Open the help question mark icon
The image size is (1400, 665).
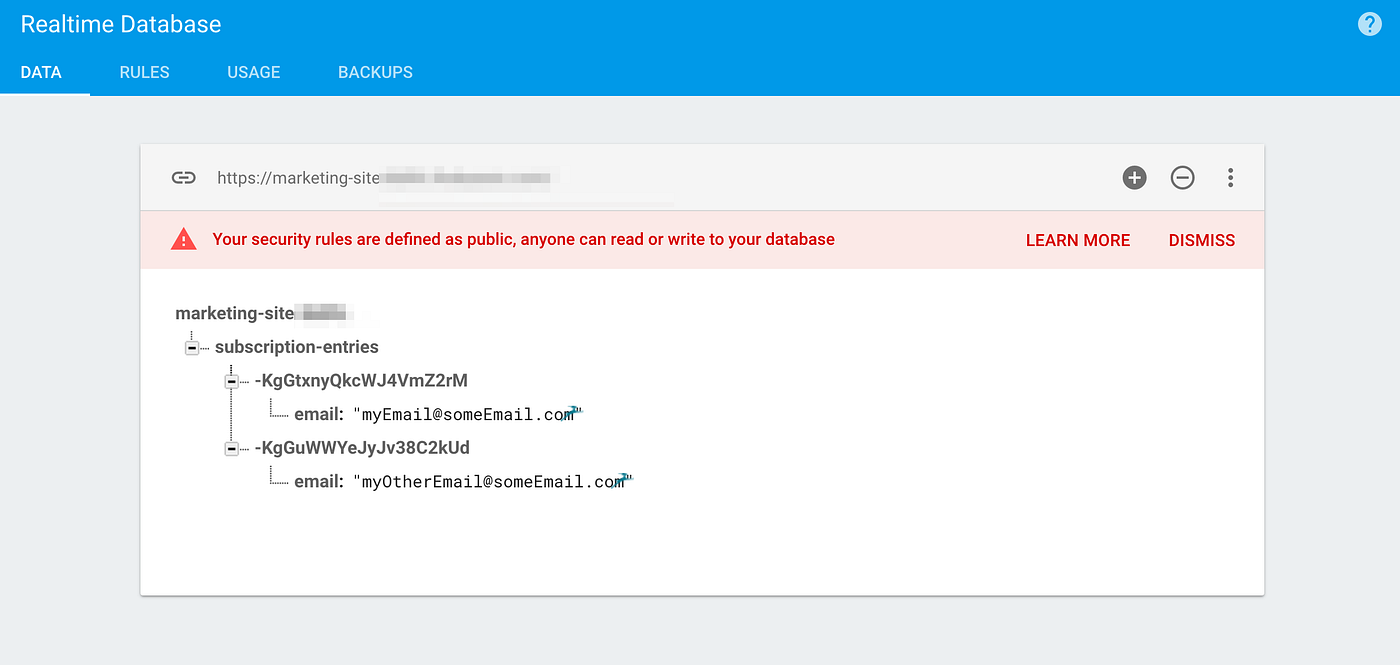[1369, 24]
